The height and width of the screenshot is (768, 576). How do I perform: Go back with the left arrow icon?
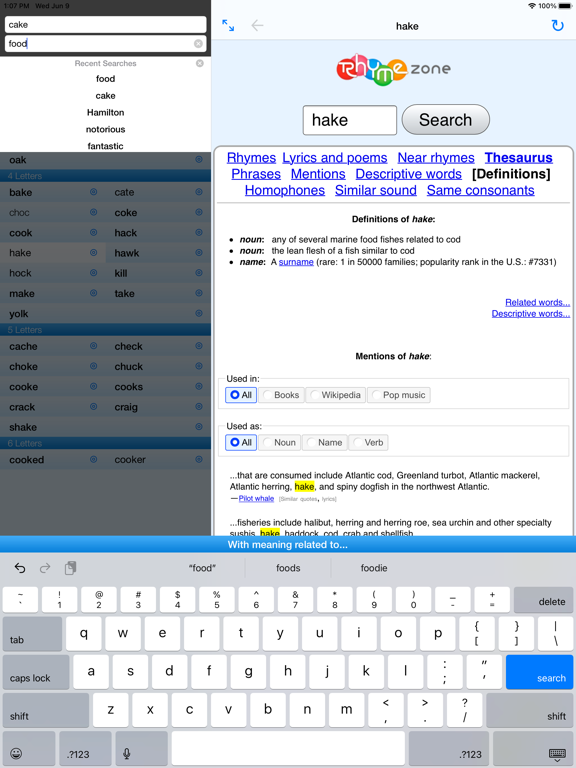(x=257, y=25)
